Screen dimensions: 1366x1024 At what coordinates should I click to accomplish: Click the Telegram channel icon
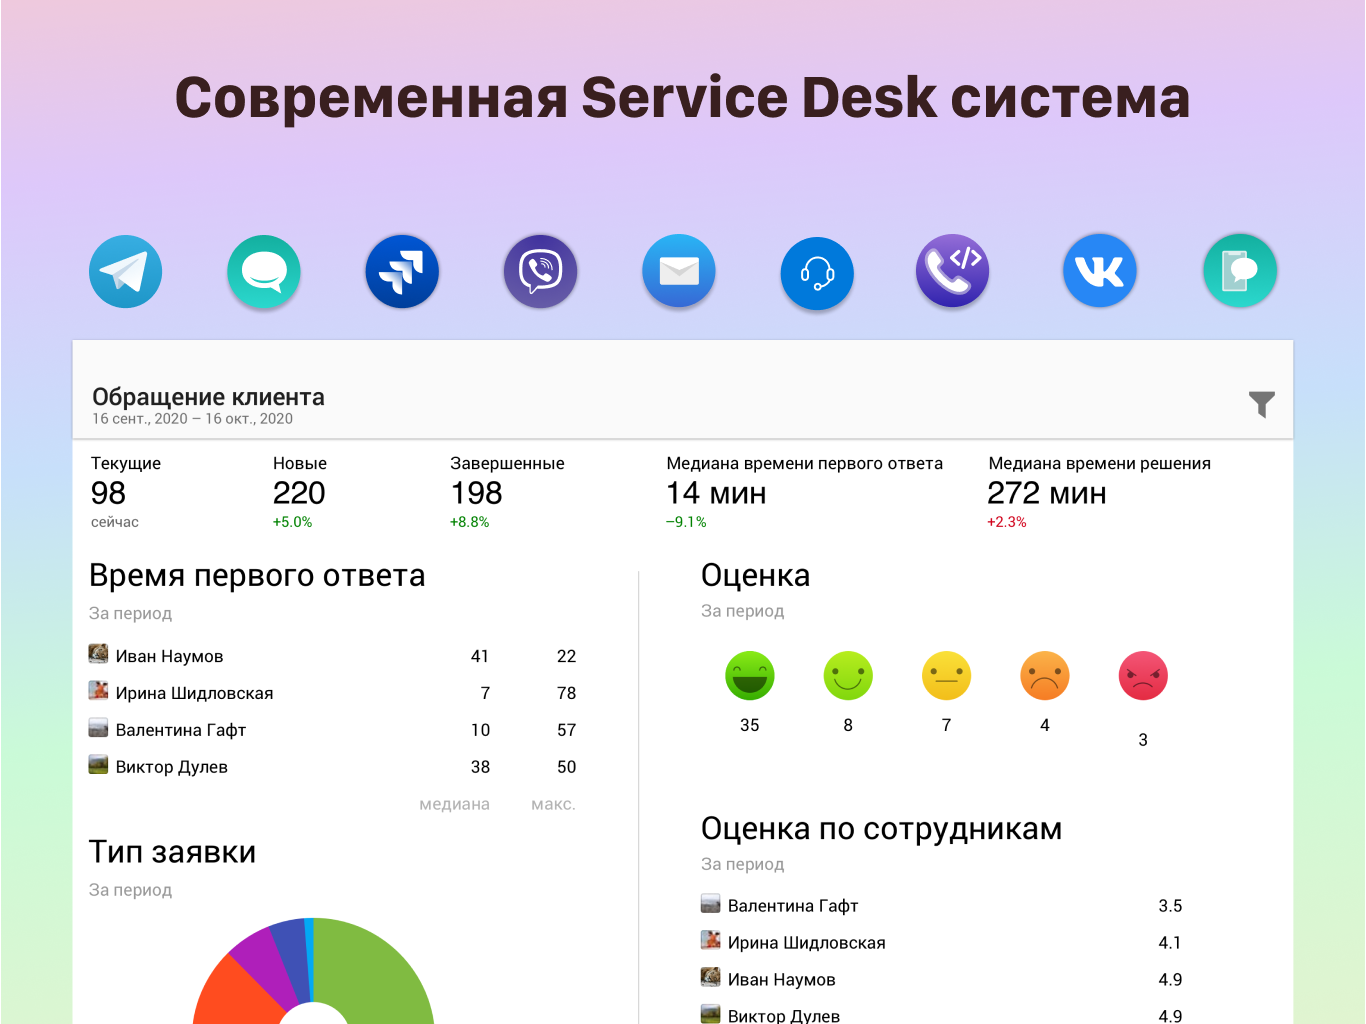(126, 272)
